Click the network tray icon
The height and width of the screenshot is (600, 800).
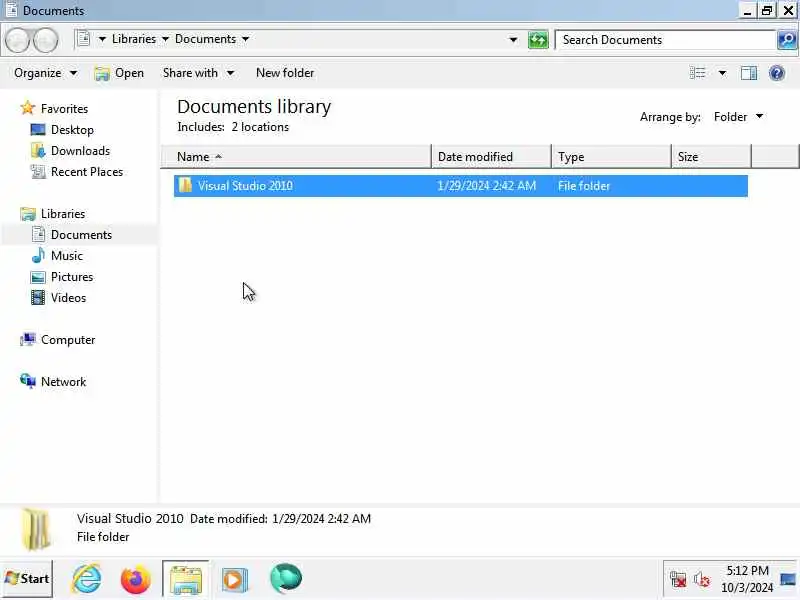click(x=678, y=580)
